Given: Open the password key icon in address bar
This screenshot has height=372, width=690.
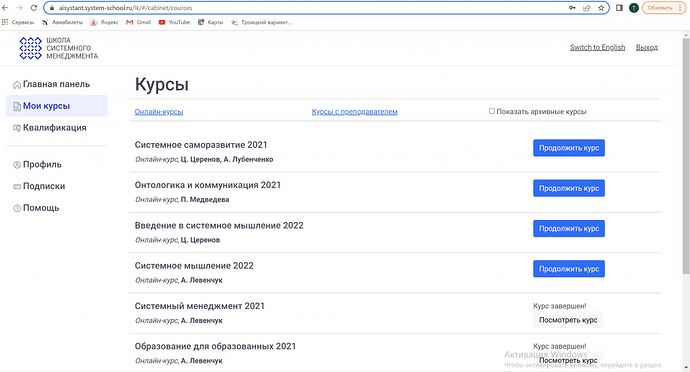Looking at the screenshot, I should point(572,8).
